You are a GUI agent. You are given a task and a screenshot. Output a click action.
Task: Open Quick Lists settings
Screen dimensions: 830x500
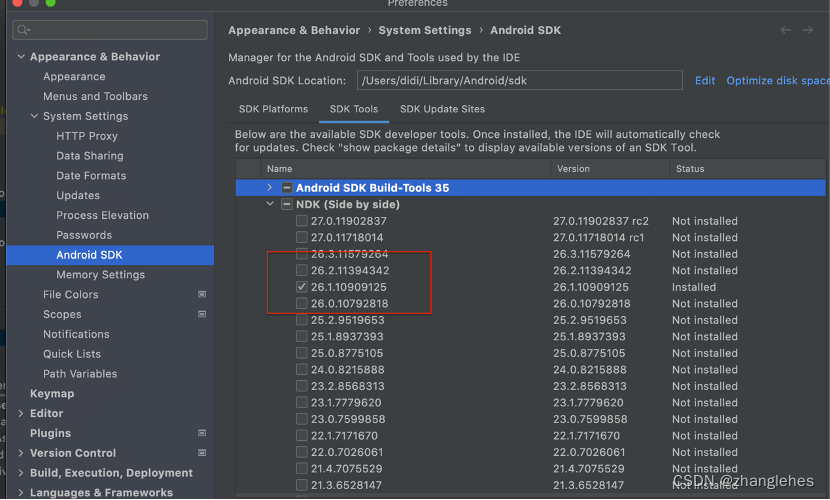pyautogui.click(x=72, y=354)
